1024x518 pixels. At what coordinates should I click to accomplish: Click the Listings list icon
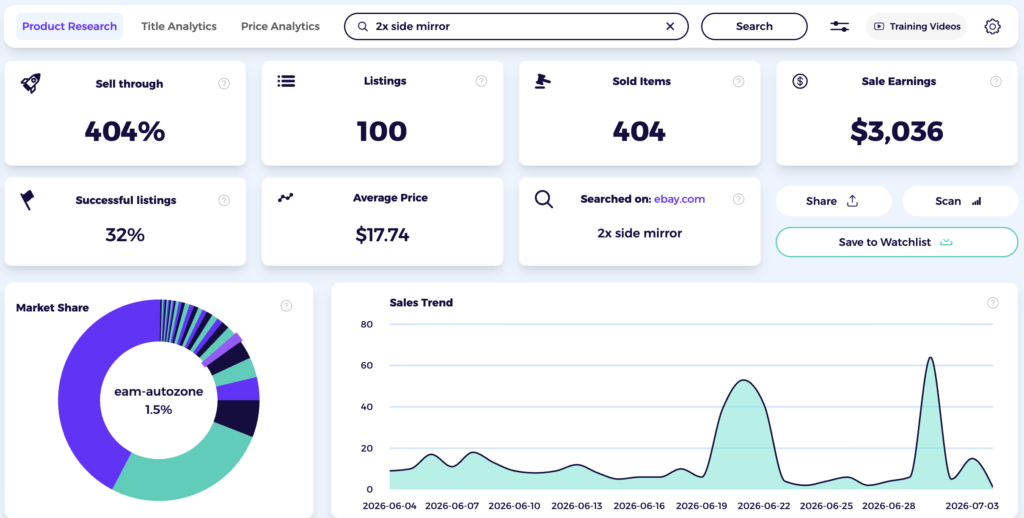click(286, 81)
